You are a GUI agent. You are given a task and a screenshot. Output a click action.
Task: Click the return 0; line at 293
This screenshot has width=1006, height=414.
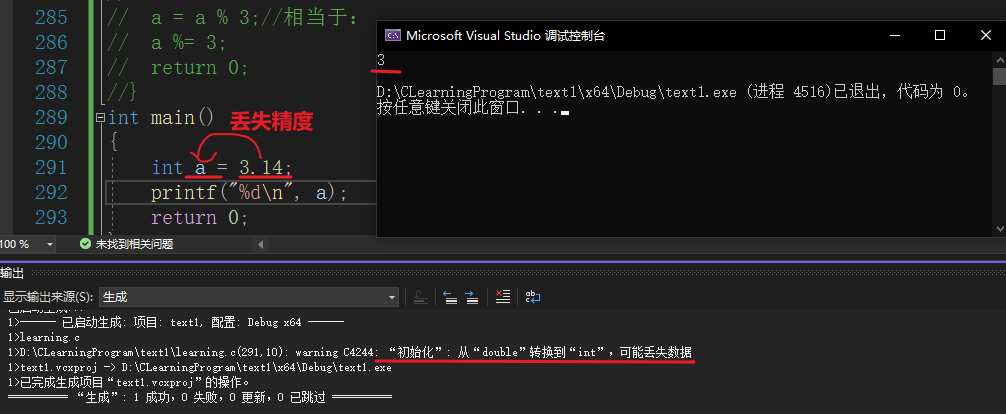[199, 218]
